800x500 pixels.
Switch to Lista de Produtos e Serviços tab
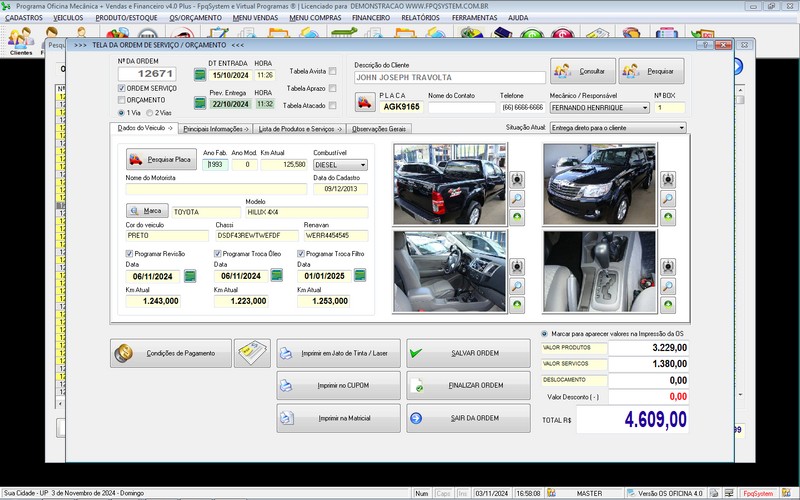click(299, 129)
